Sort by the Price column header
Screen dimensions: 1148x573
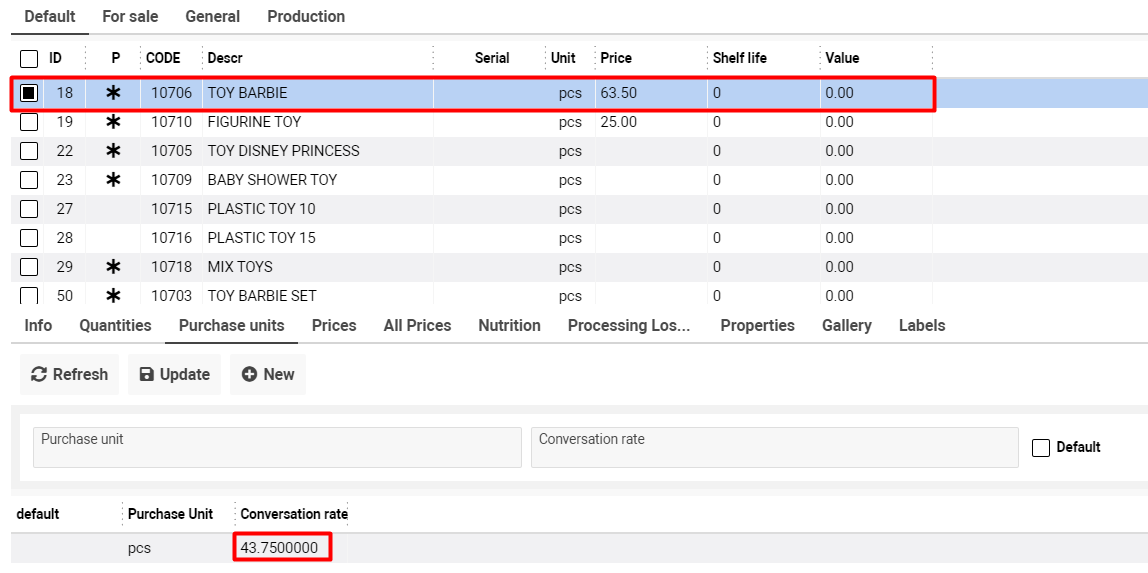pyautogui.click(x=616, y=58)
